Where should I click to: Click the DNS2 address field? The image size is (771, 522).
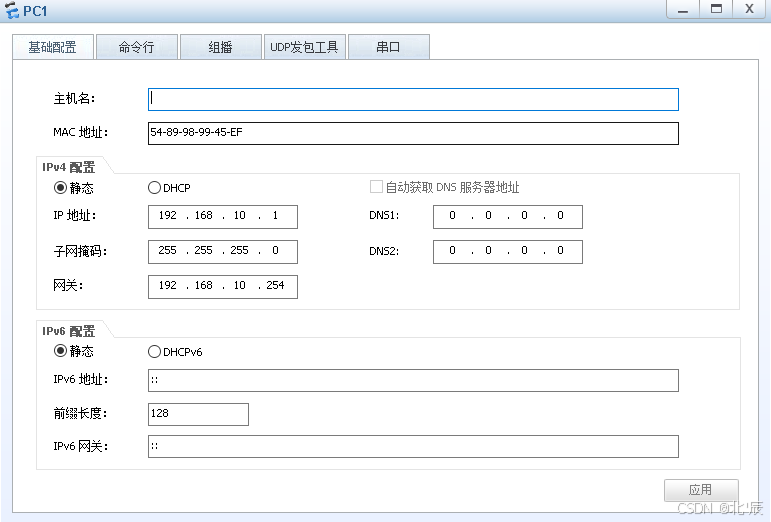(x=507, y=252)
